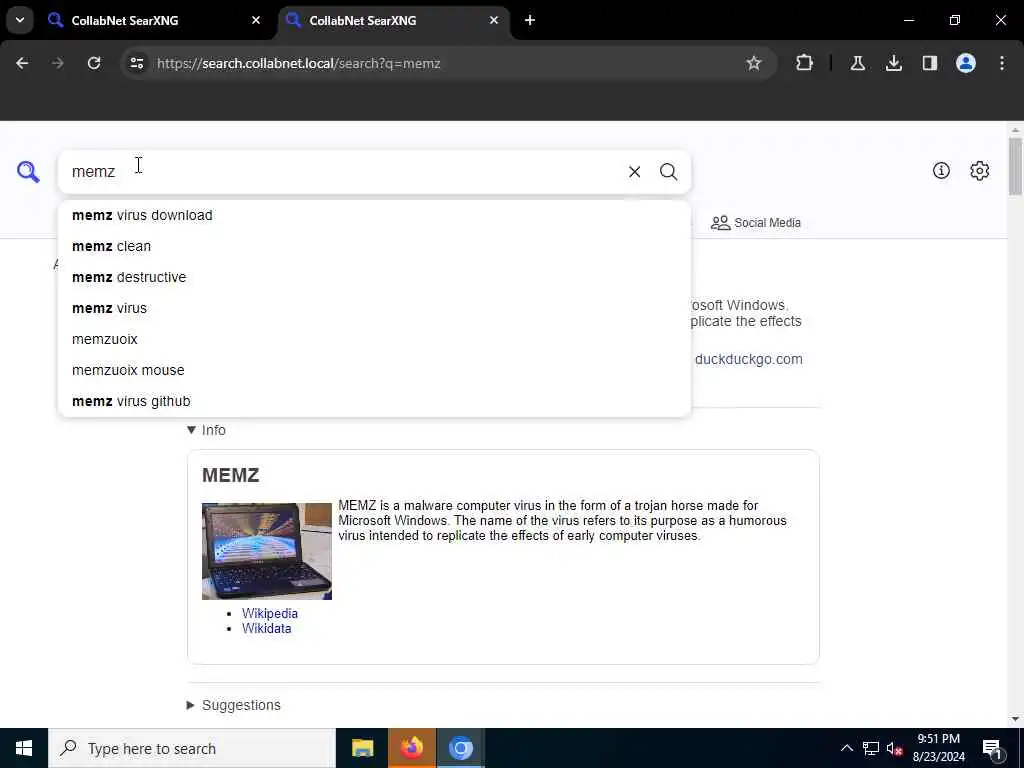This screenshot has height=768, width=1024.
Task: Choose suggestion 'memz destructive'
Action: coord(374,278)
